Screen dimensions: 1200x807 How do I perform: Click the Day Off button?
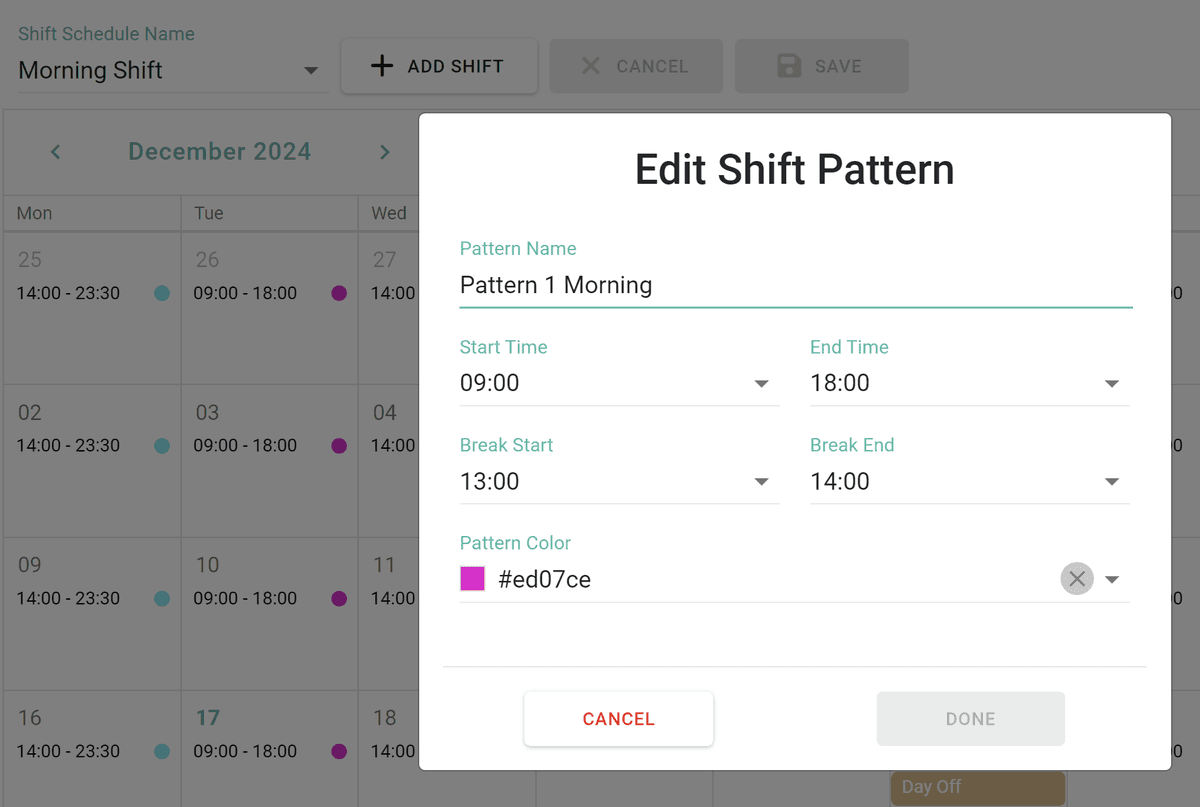pos(977,787)
